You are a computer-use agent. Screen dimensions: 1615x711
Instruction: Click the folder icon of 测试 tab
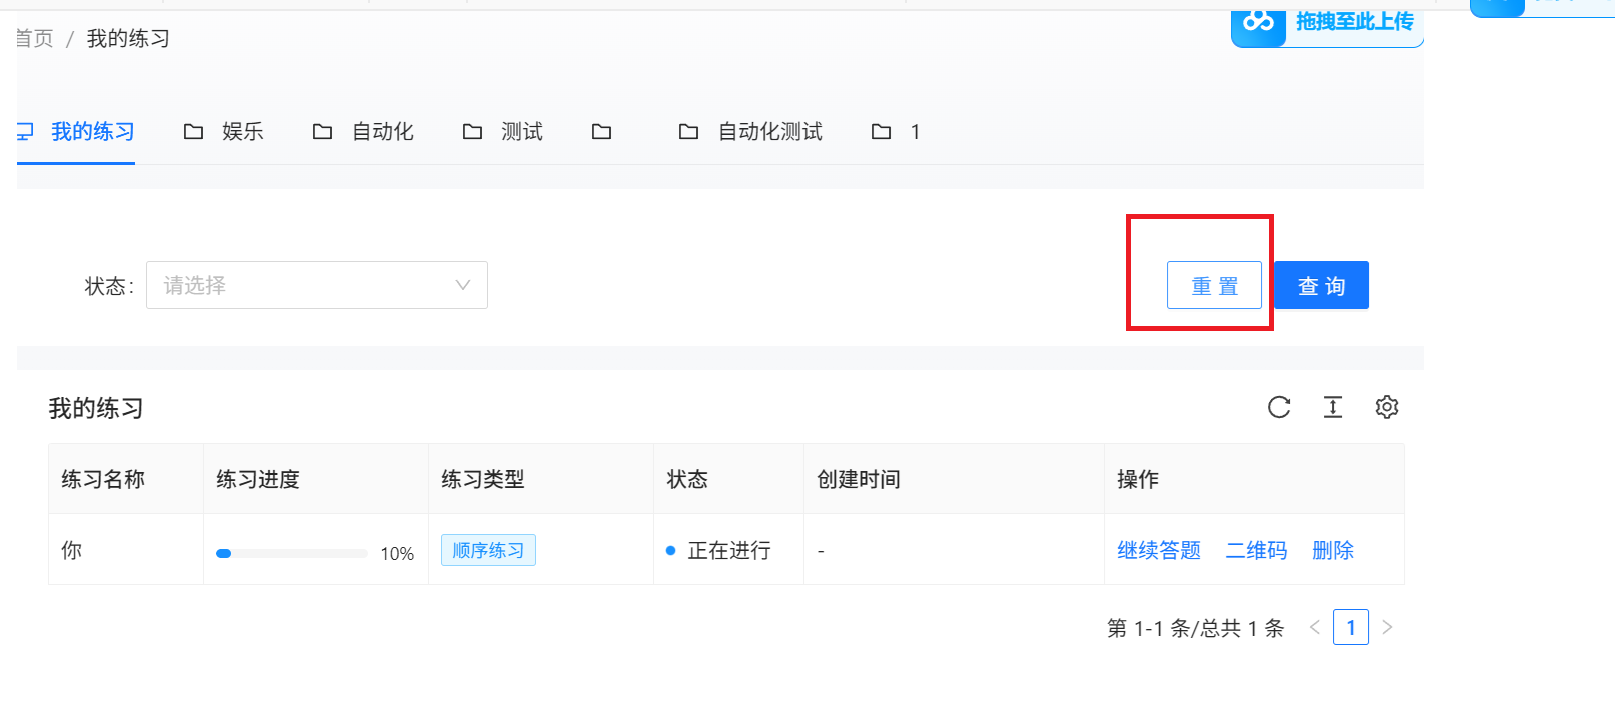(x=472, y=132)
